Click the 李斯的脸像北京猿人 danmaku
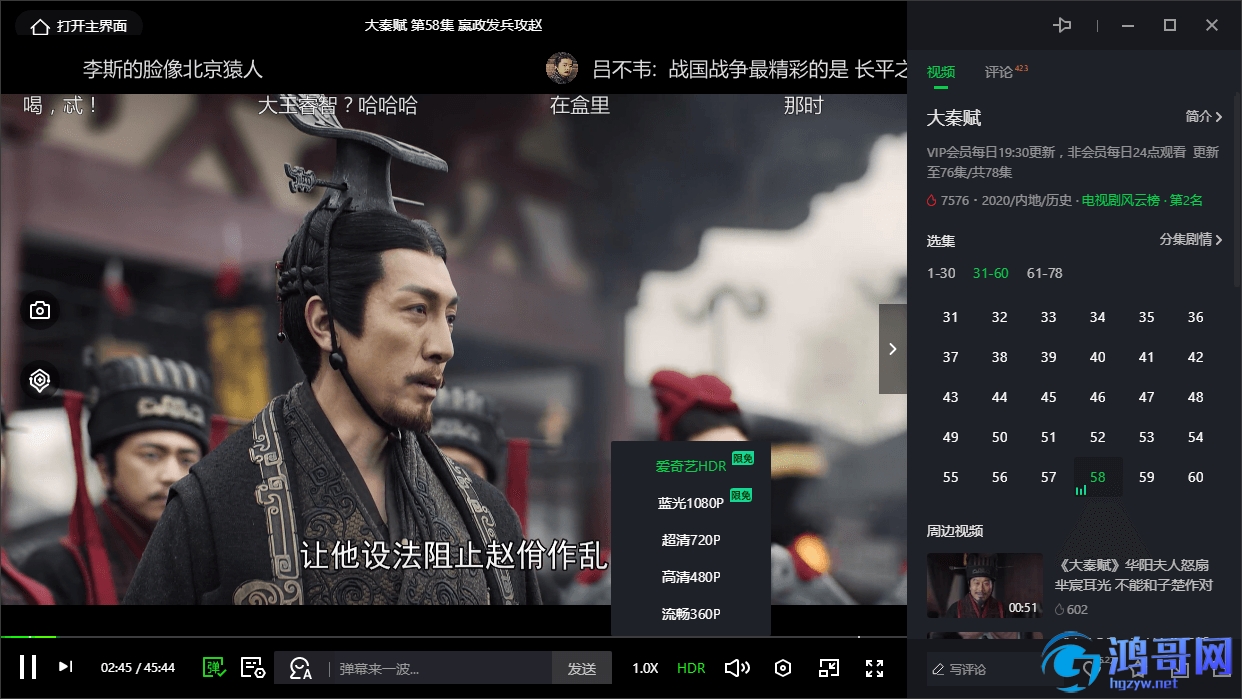The image size is (1242, 699). (173, 69)
